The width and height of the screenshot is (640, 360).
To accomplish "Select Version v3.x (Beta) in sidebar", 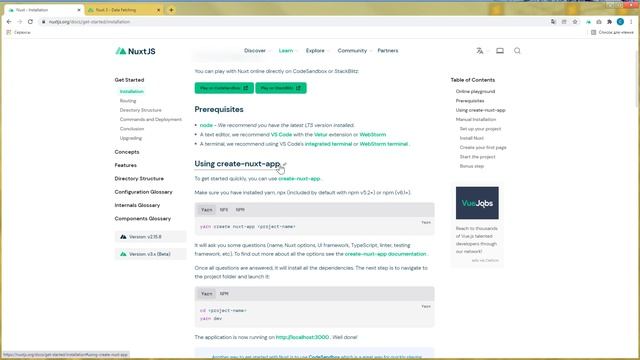I will [x=150, y=254].
